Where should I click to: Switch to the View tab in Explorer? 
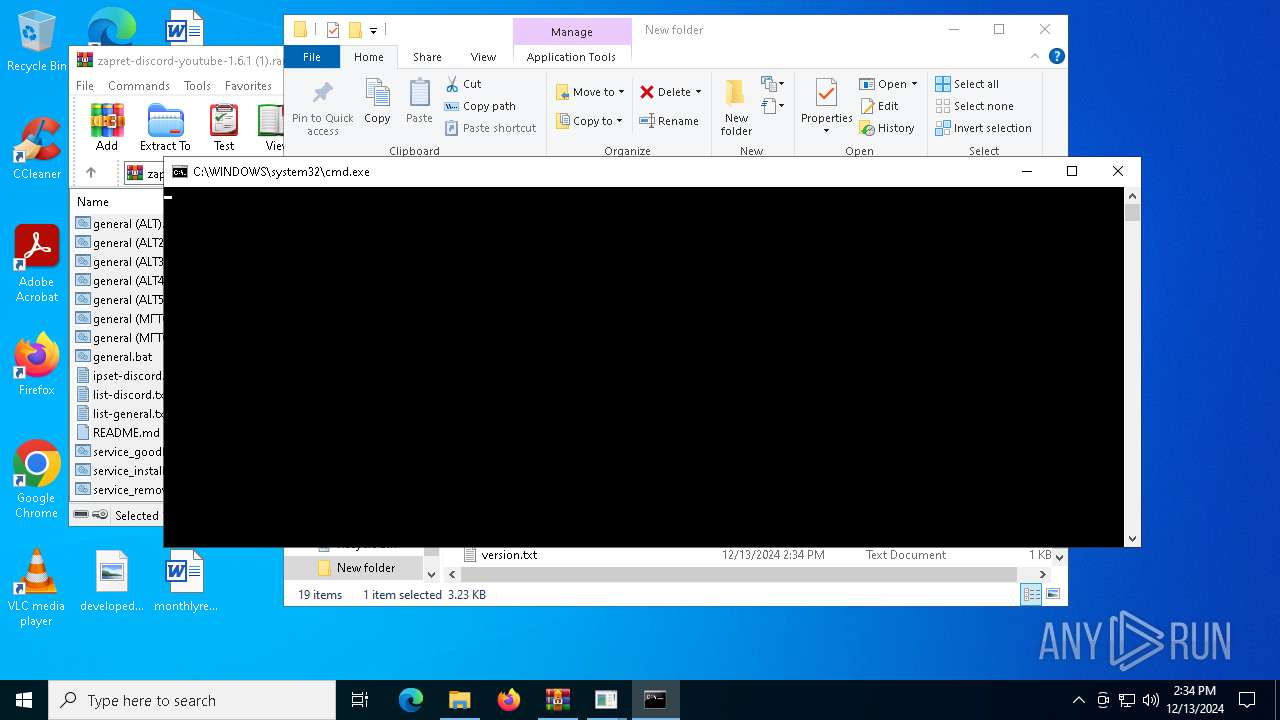pos(483,57)
